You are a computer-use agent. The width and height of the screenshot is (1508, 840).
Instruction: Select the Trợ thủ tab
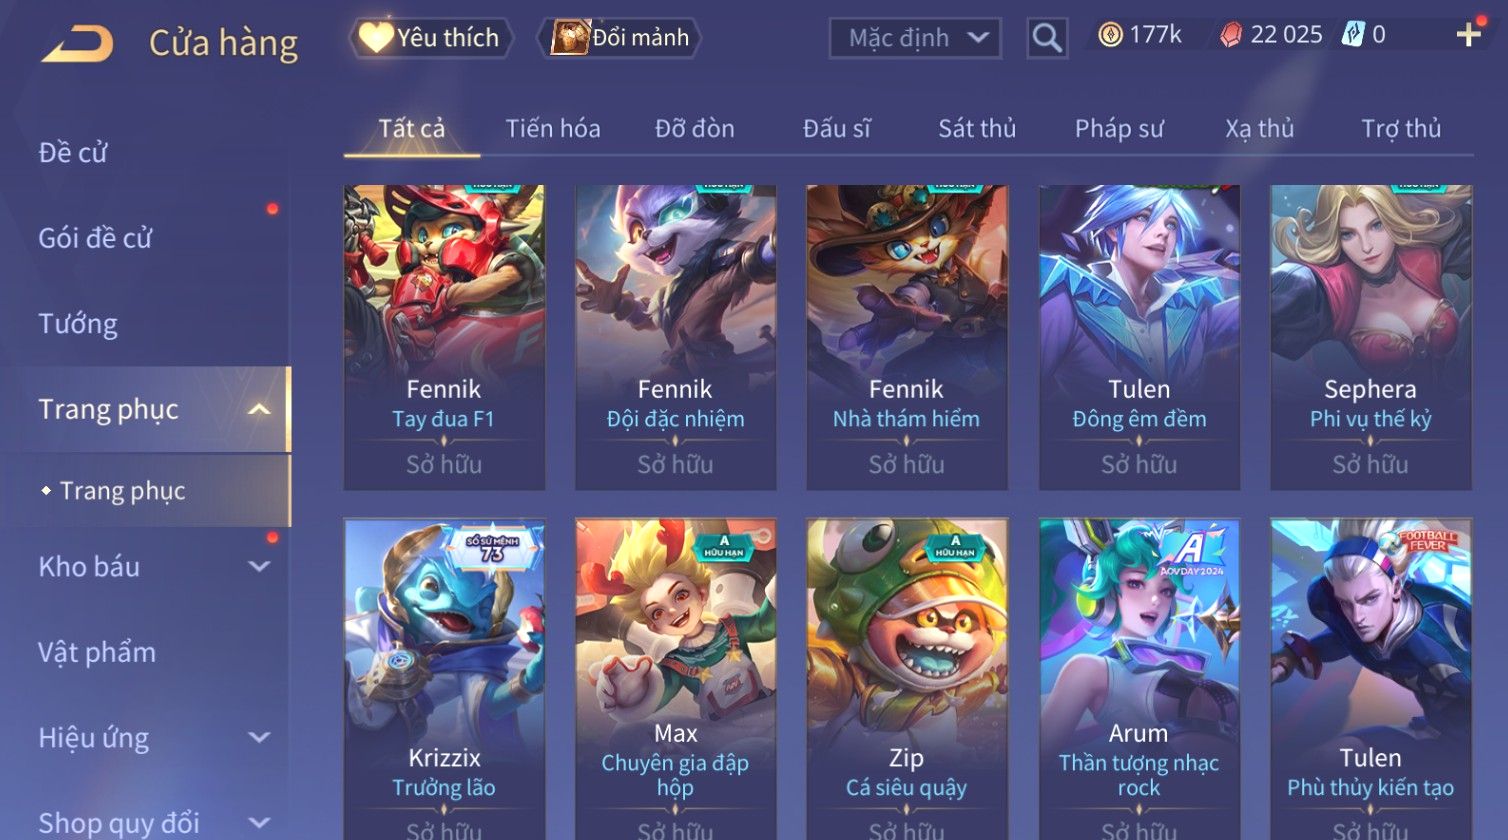point(1401,128)
